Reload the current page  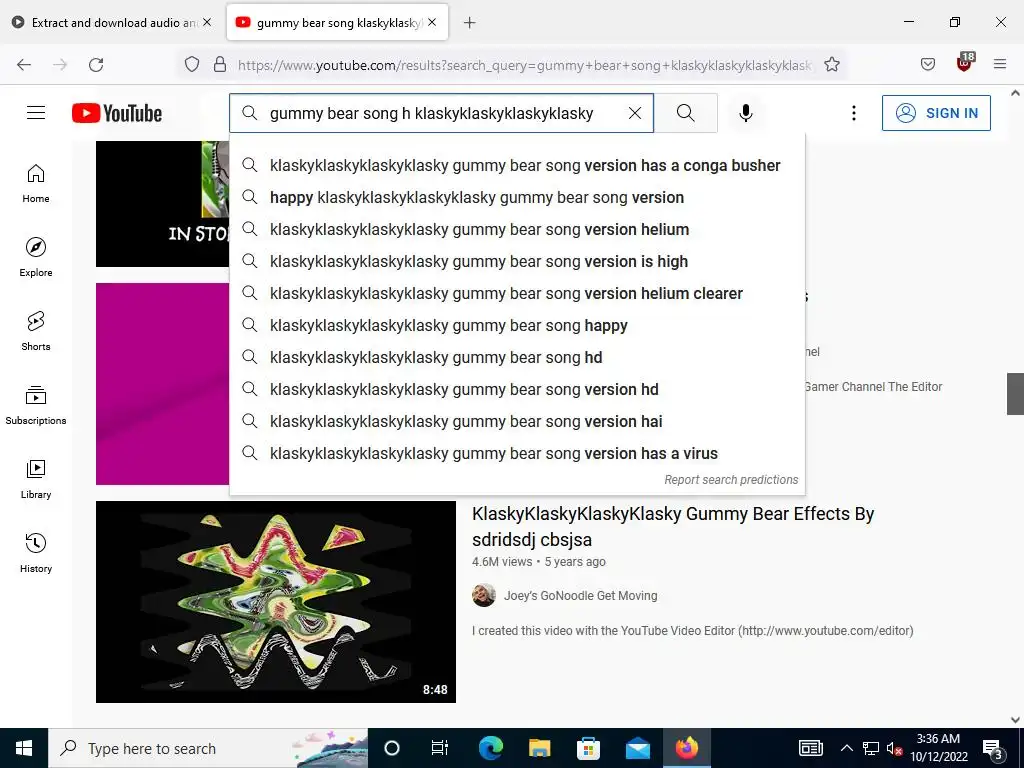pyautogui.click(x=96, y=64)
